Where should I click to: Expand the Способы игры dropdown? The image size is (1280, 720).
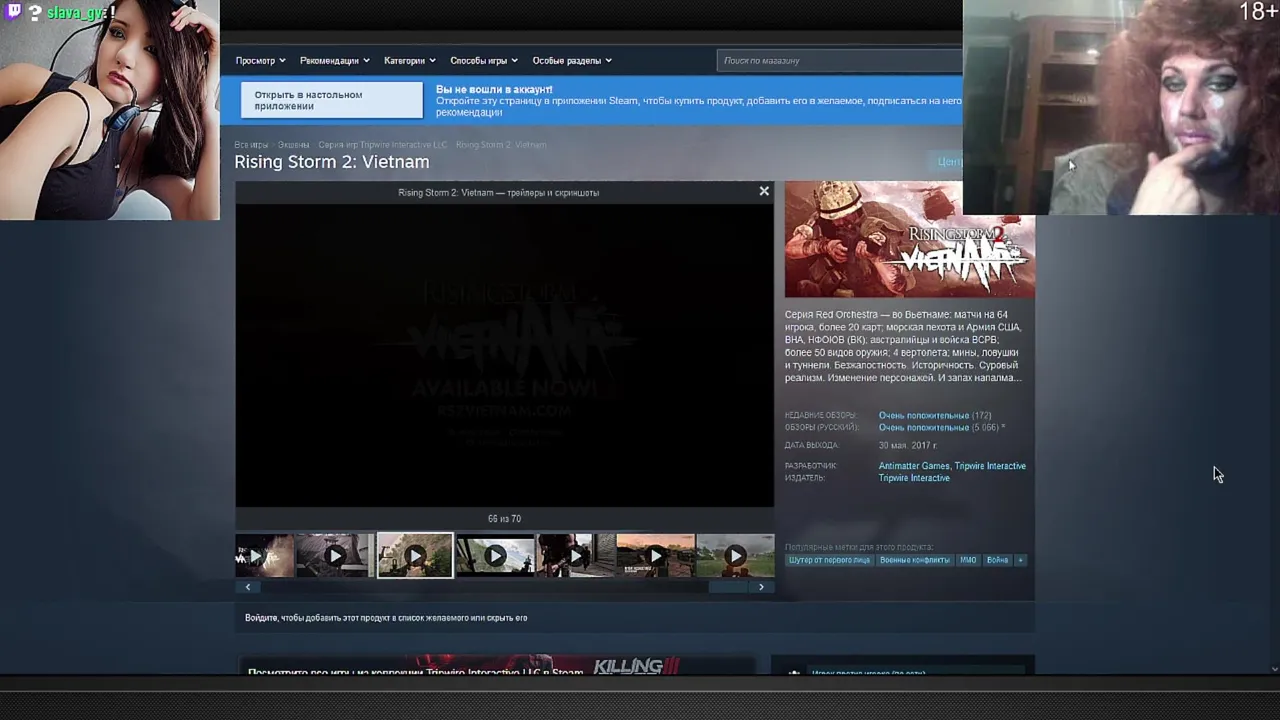(484, 60)
